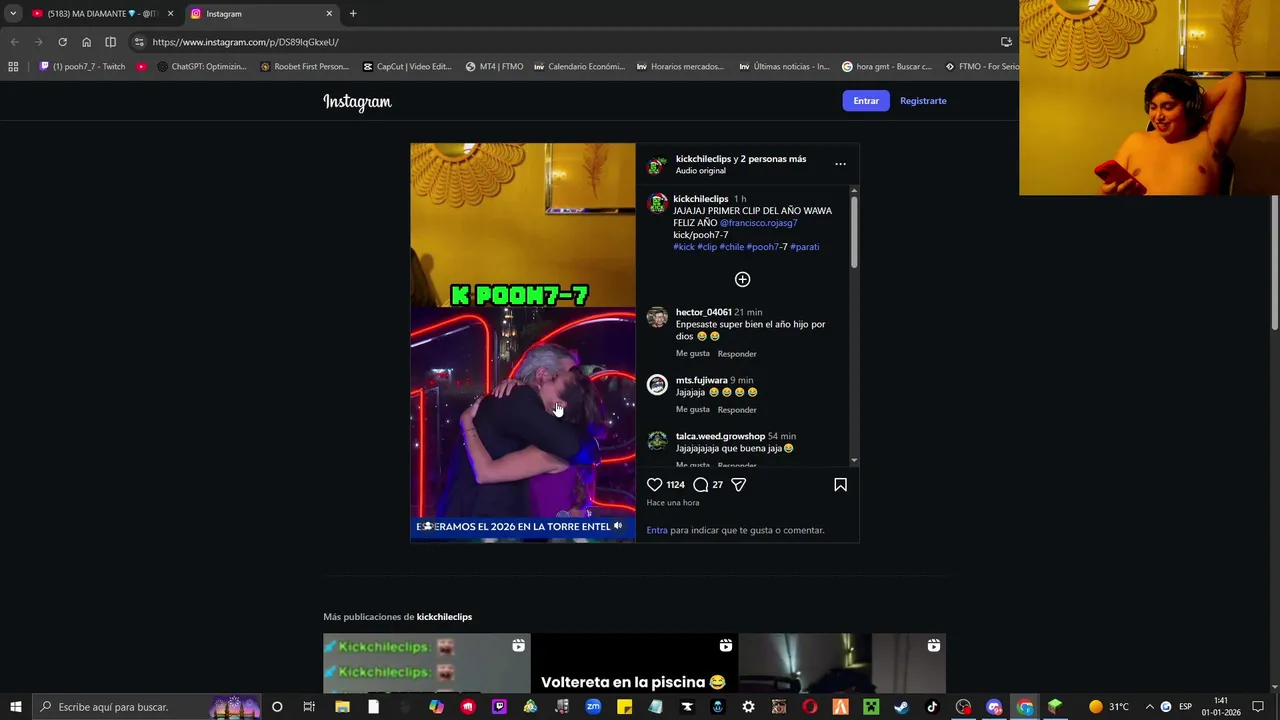Open Task View on the taskbar

tap(309, 707)
